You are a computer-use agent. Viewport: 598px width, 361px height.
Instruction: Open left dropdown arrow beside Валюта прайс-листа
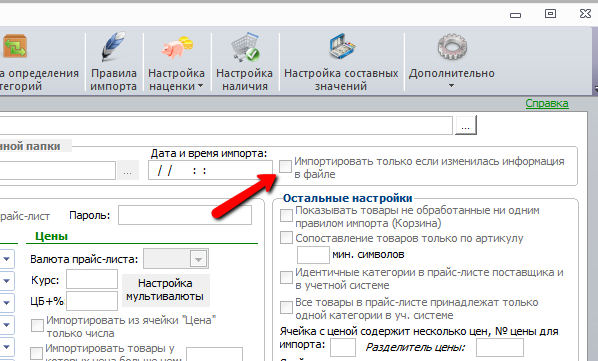point(7,259)
